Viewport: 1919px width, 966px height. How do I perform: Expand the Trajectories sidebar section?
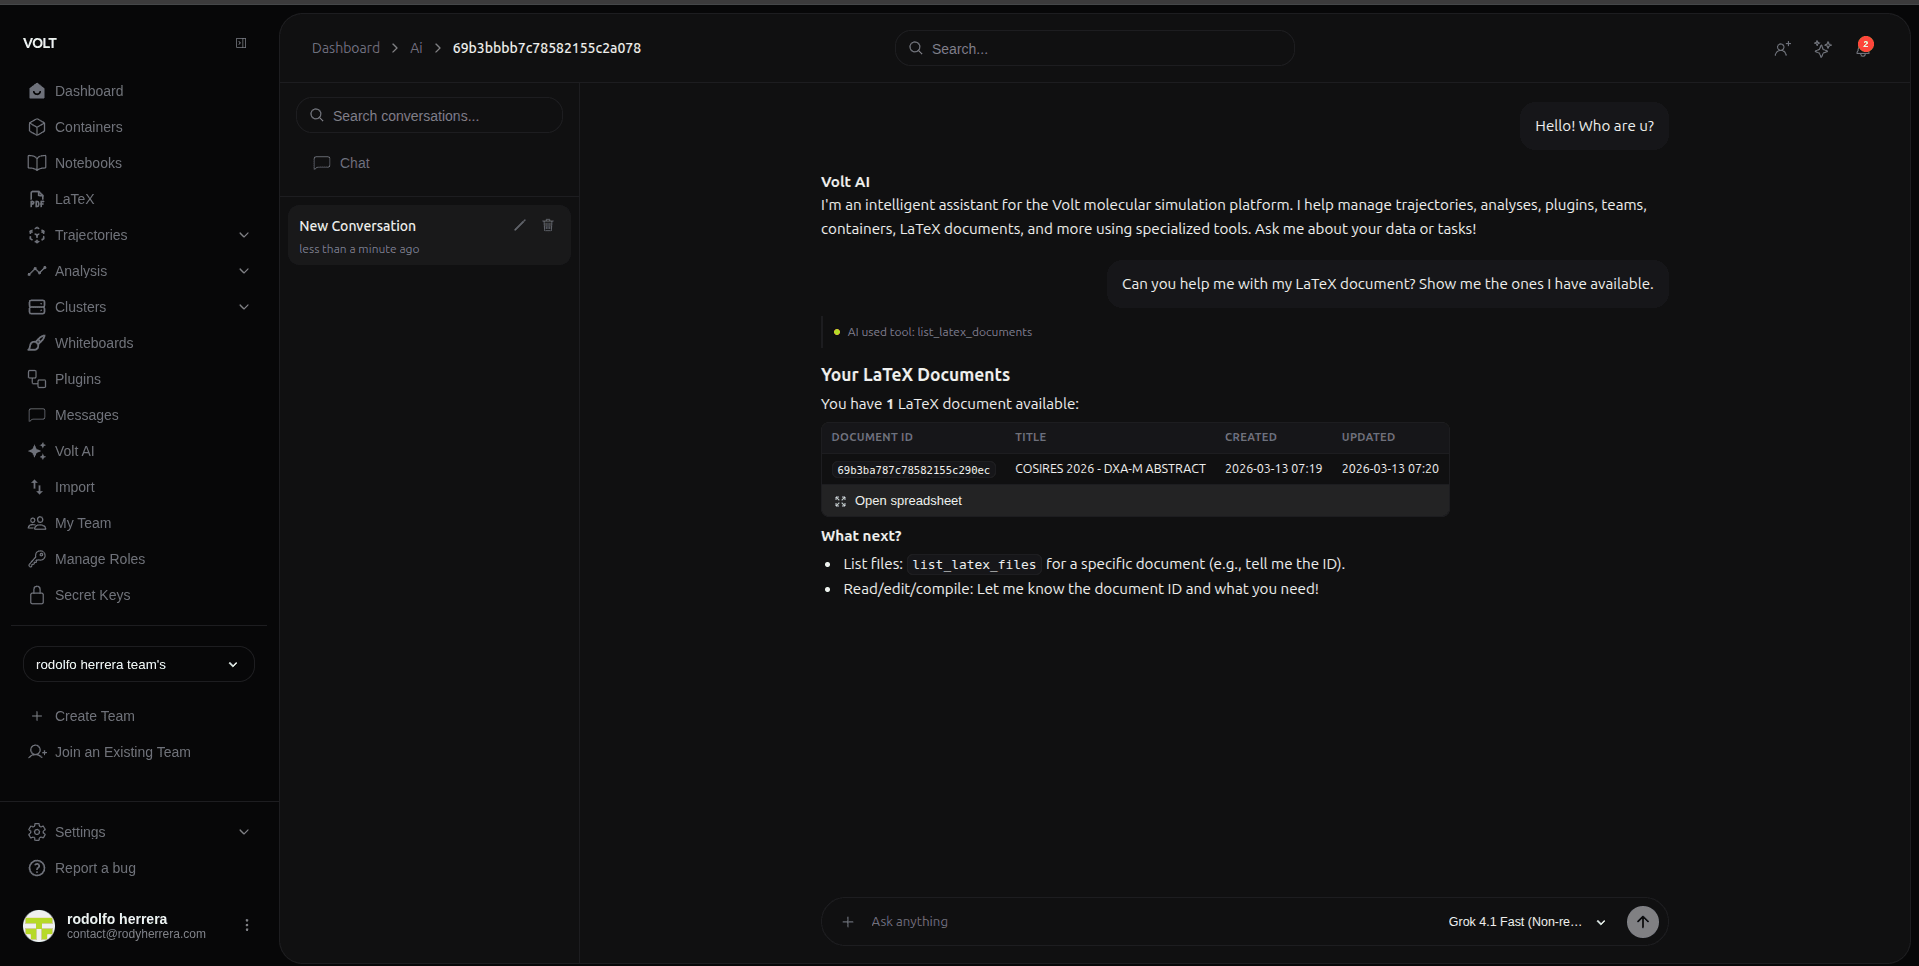(243, 235)
